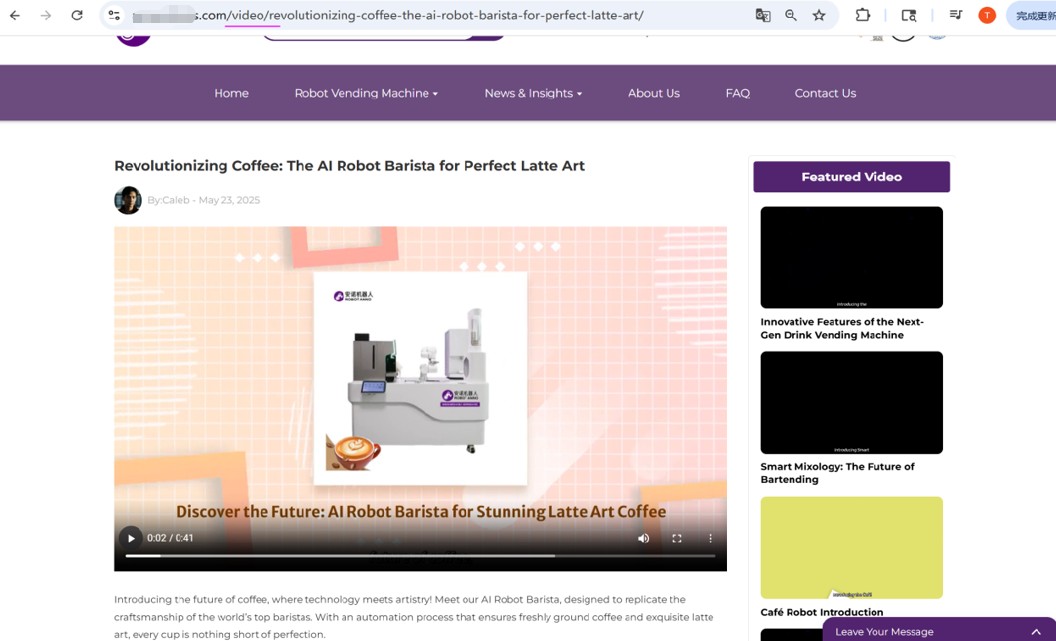This screenshot has height=641, width=1056.
Task: Go to the Home menu item
Action: pyautogui.click(x=231, y=93)
